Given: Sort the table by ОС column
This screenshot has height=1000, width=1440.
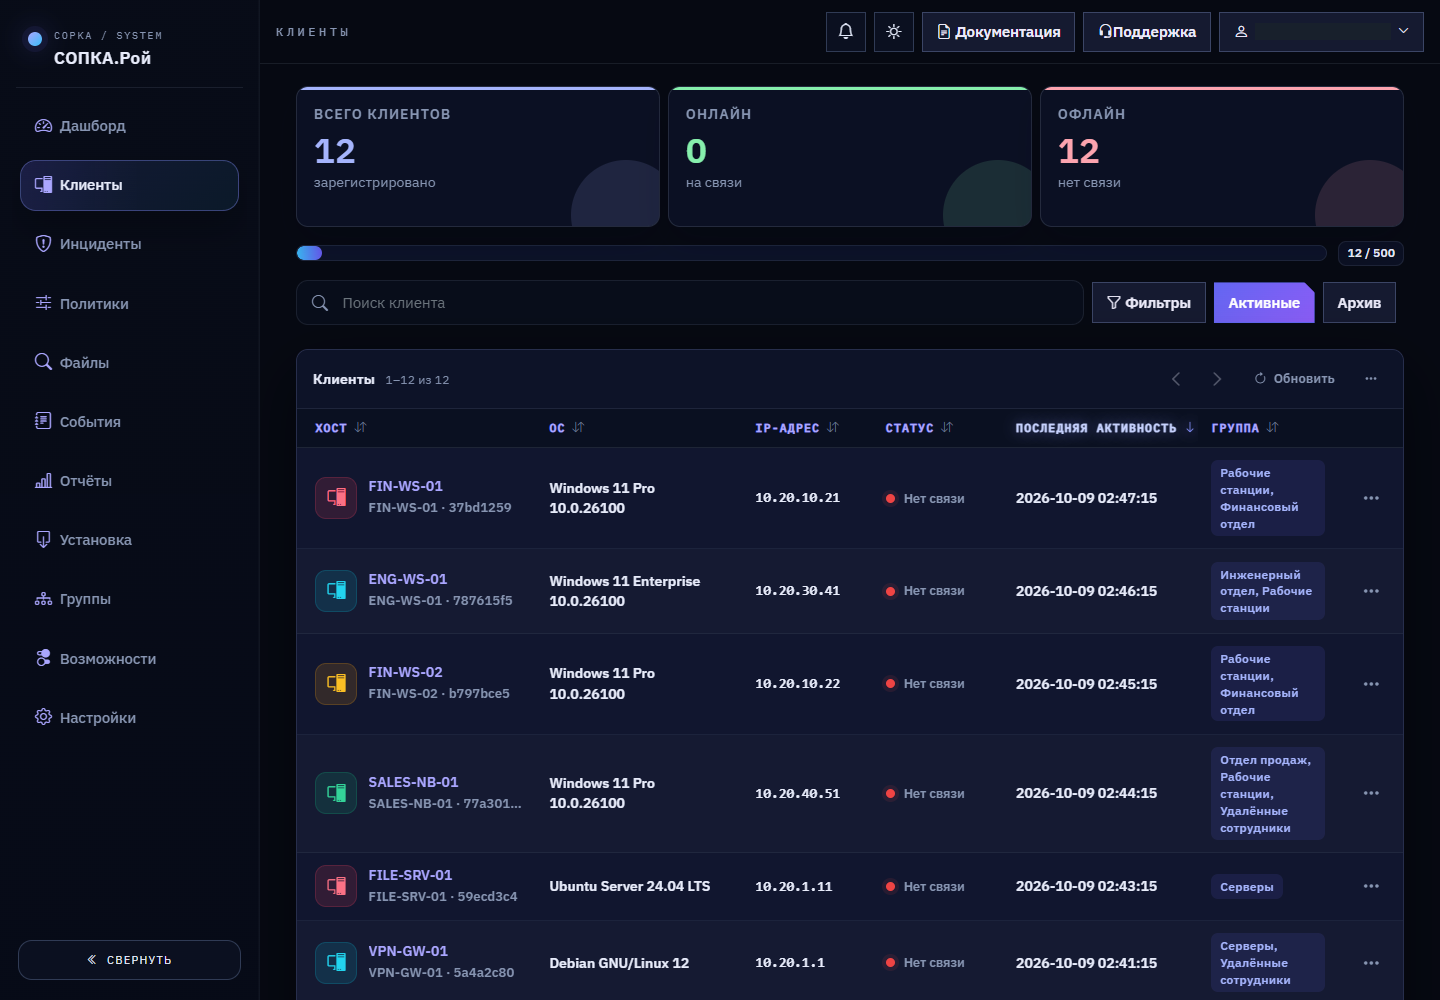Looking at the screenshot, I should [x=567, y=428].
